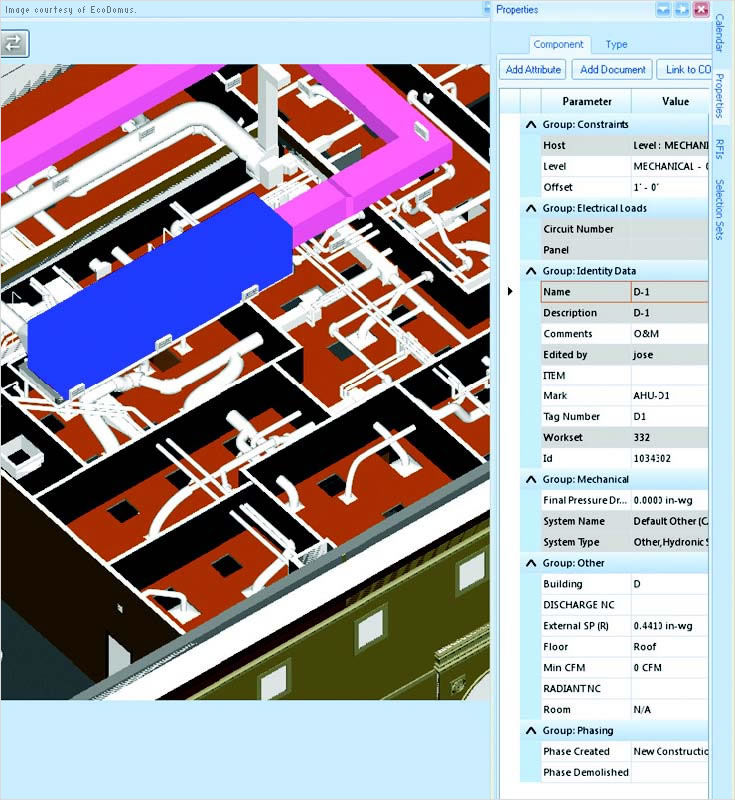
Task: Open the Calendar side tab
Action: (x=720, y=60)
